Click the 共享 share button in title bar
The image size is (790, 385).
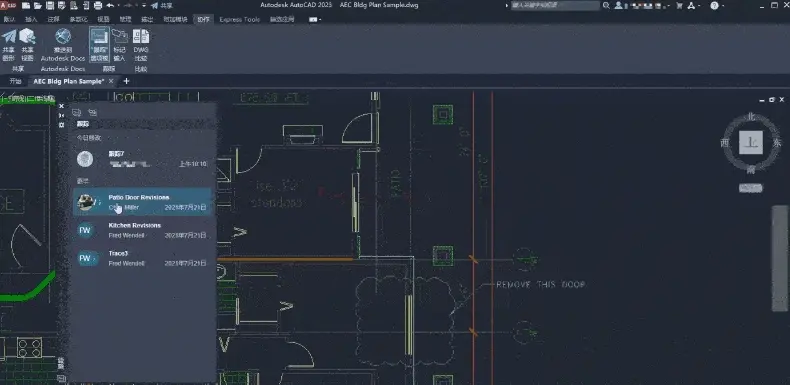click(161, 6)
